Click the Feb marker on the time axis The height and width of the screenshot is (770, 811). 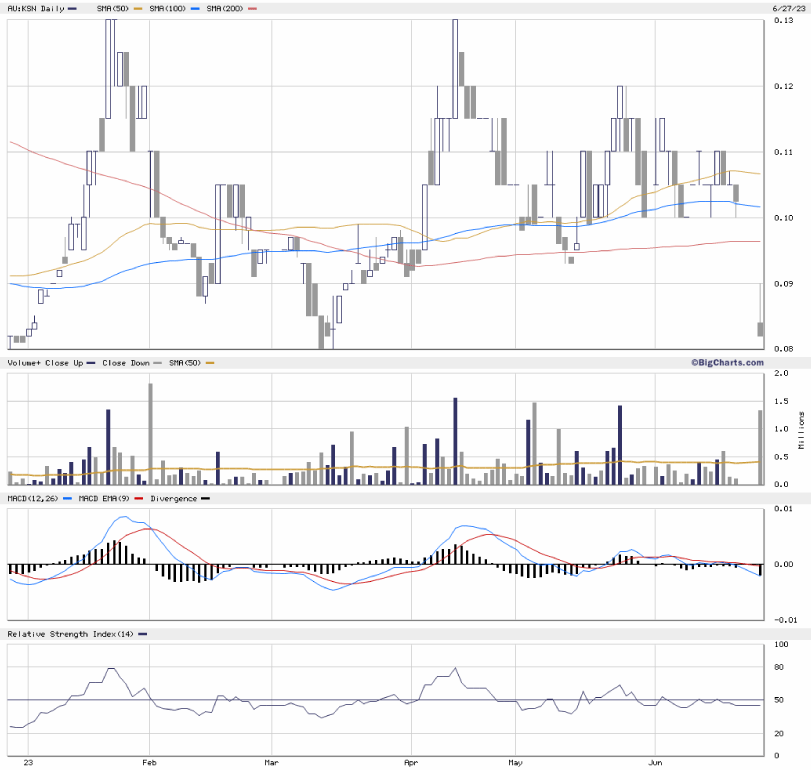click(x=150, y=761)
